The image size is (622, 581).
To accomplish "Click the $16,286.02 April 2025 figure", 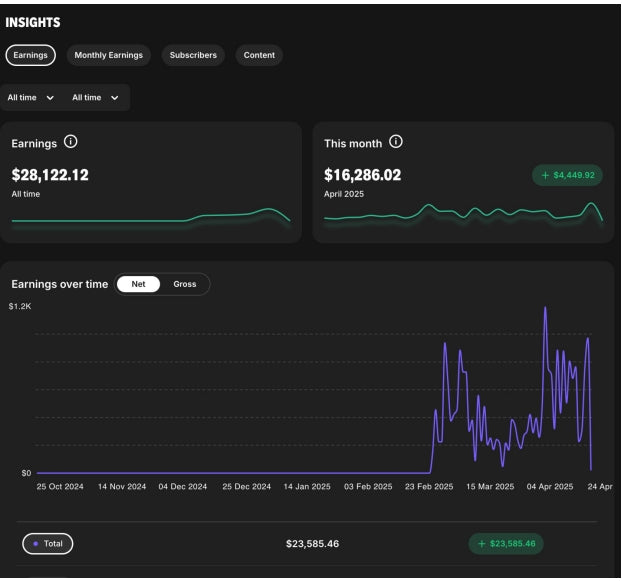I will 363,175.
